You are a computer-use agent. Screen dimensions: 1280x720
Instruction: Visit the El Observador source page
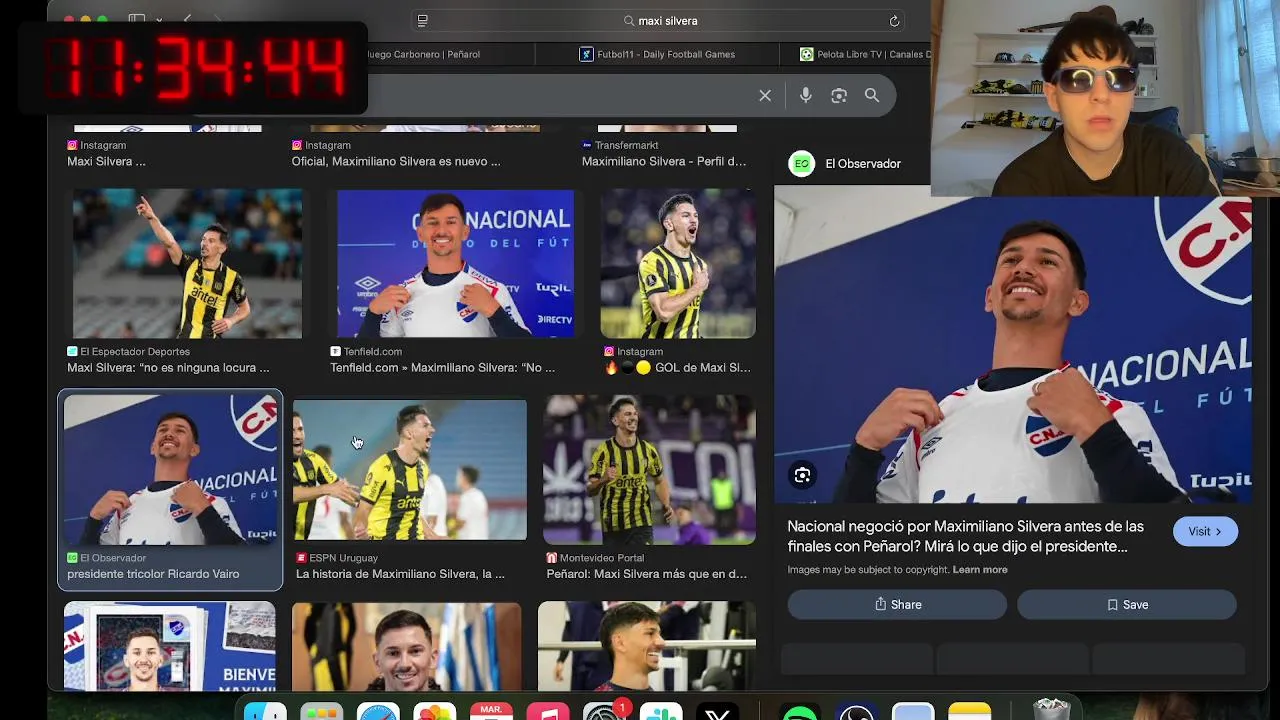pyautogui.click(x=1205, y=531)
